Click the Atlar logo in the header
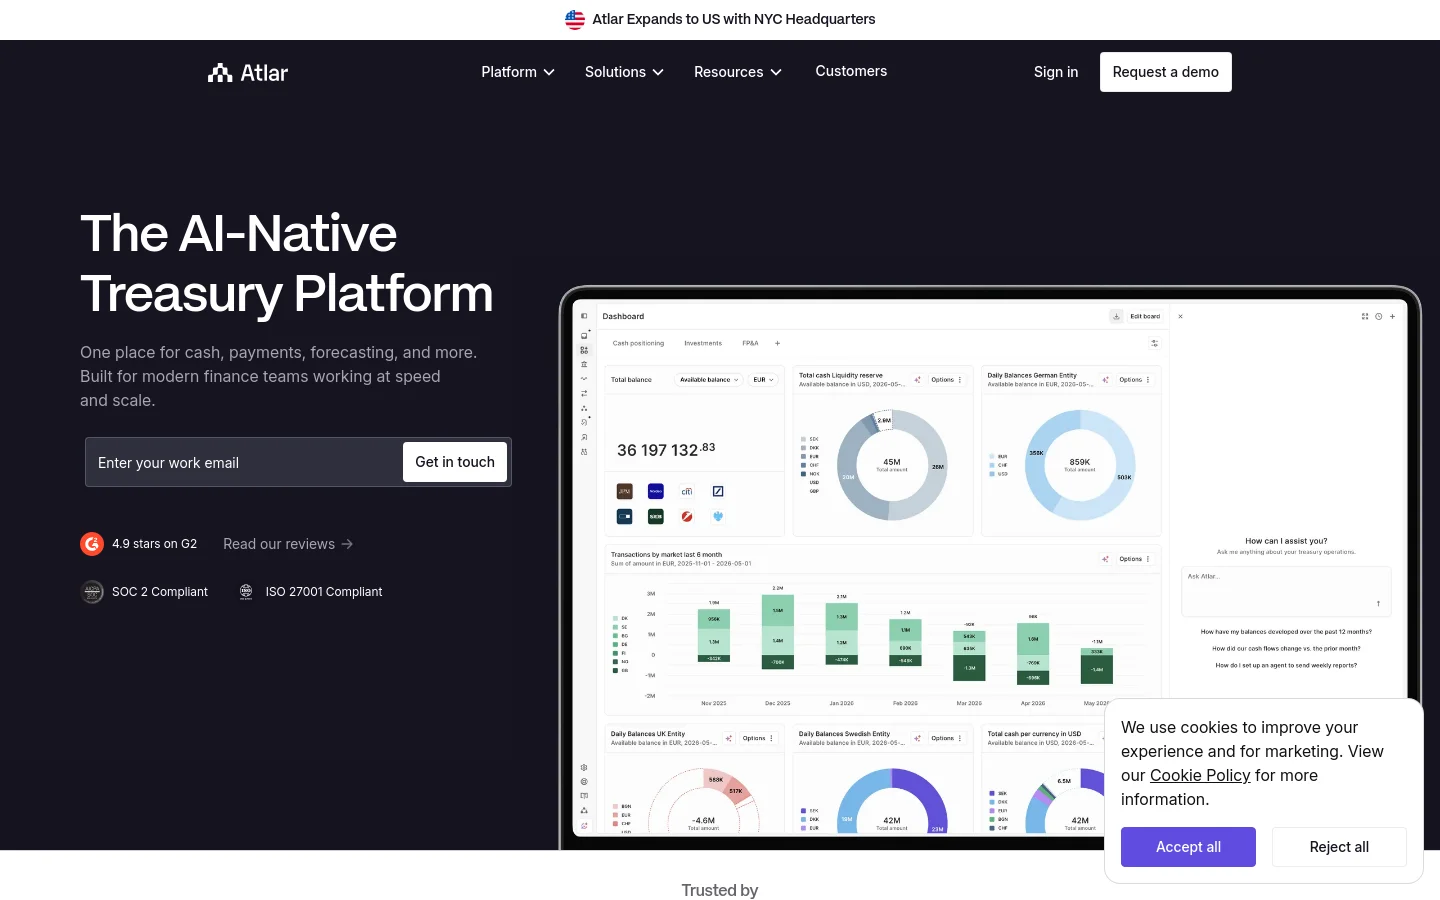 pyautogui.click(x=247, y=72)
